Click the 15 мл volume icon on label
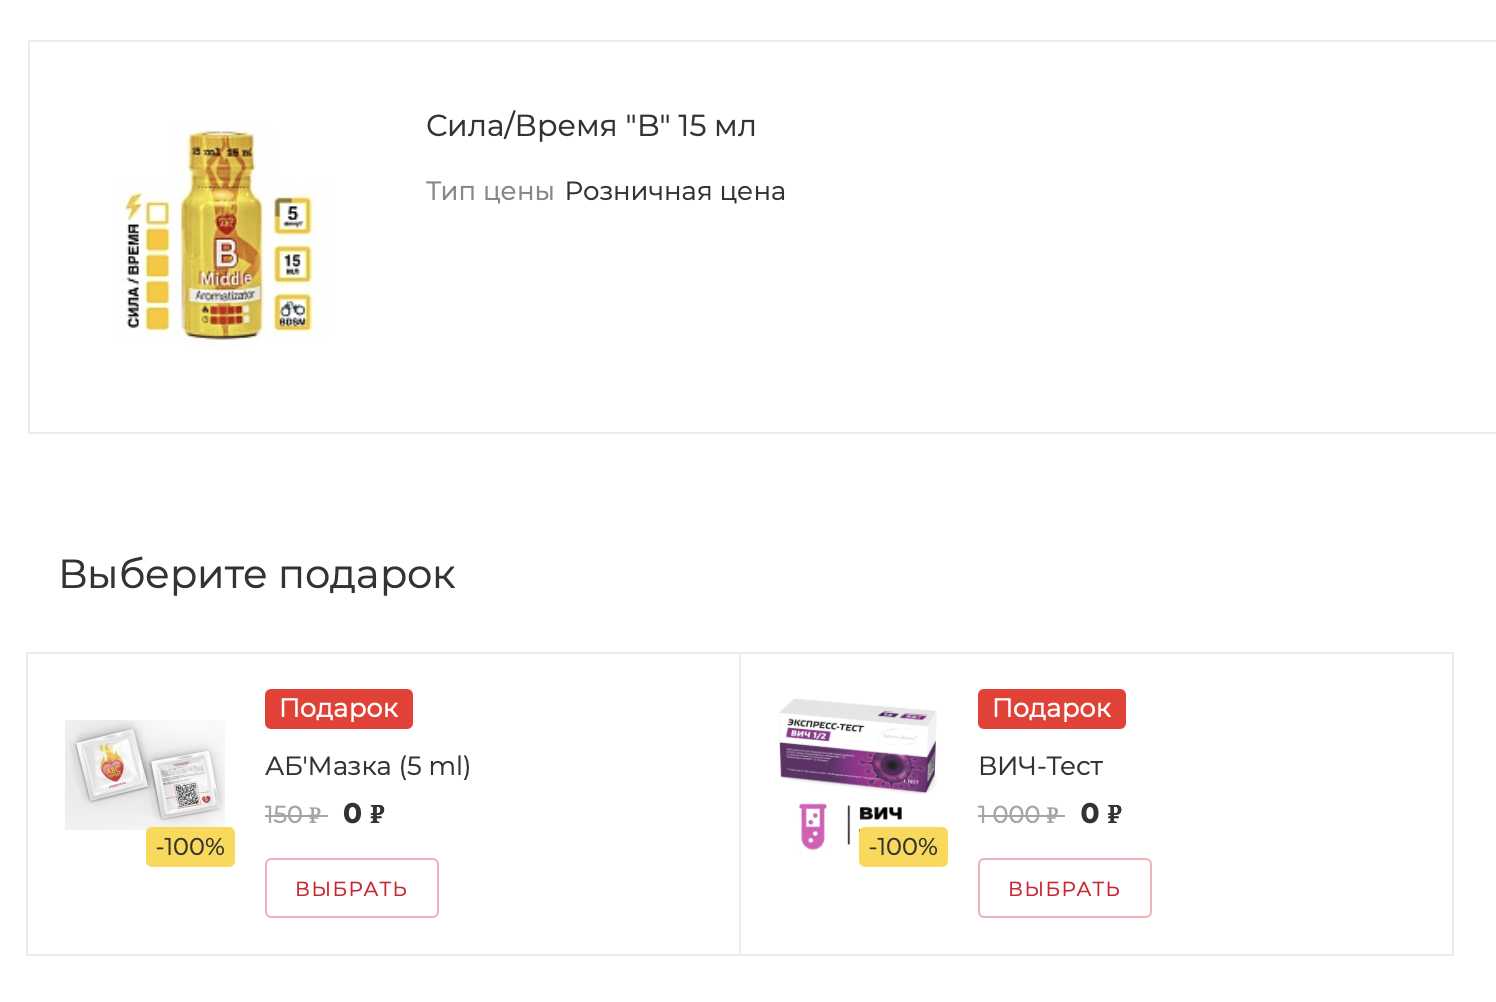 (293, 264)
